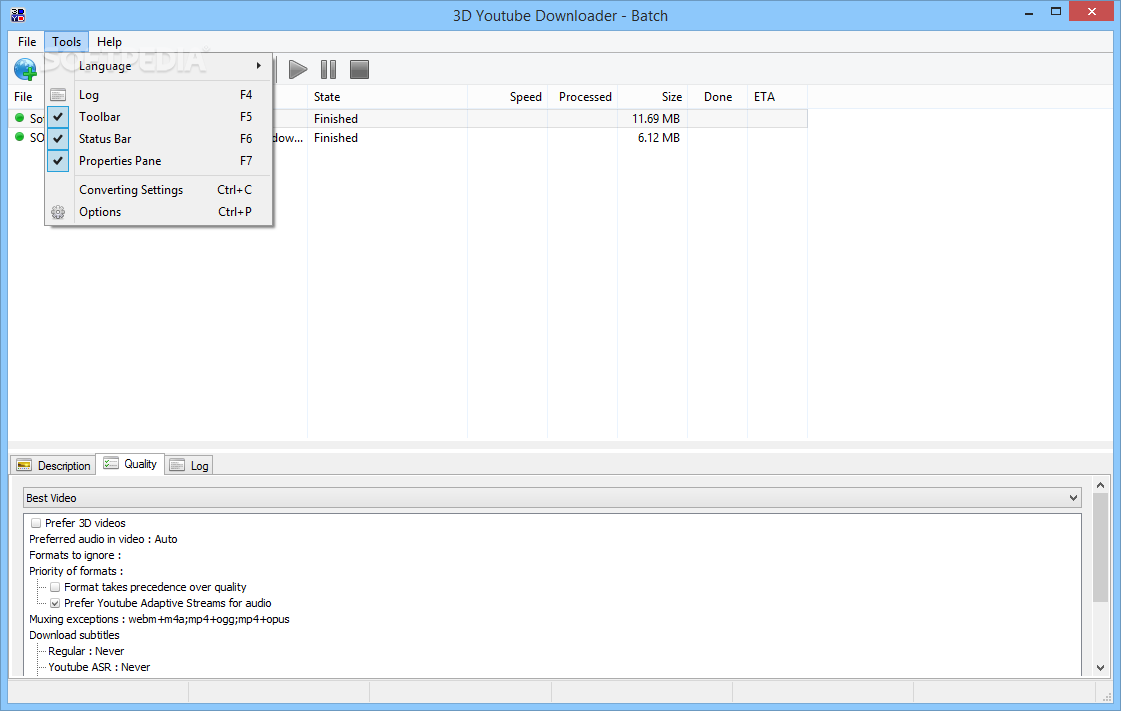Click the Description tab icon
Screen dimensions: 1121x711
coord(24,465)
